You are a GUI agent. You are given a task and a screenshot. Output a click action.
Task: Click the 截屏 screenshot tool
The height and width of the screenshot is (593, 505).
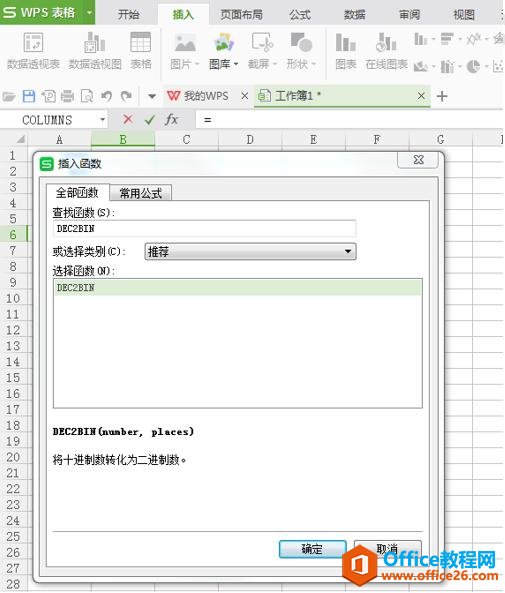(262, 51)
